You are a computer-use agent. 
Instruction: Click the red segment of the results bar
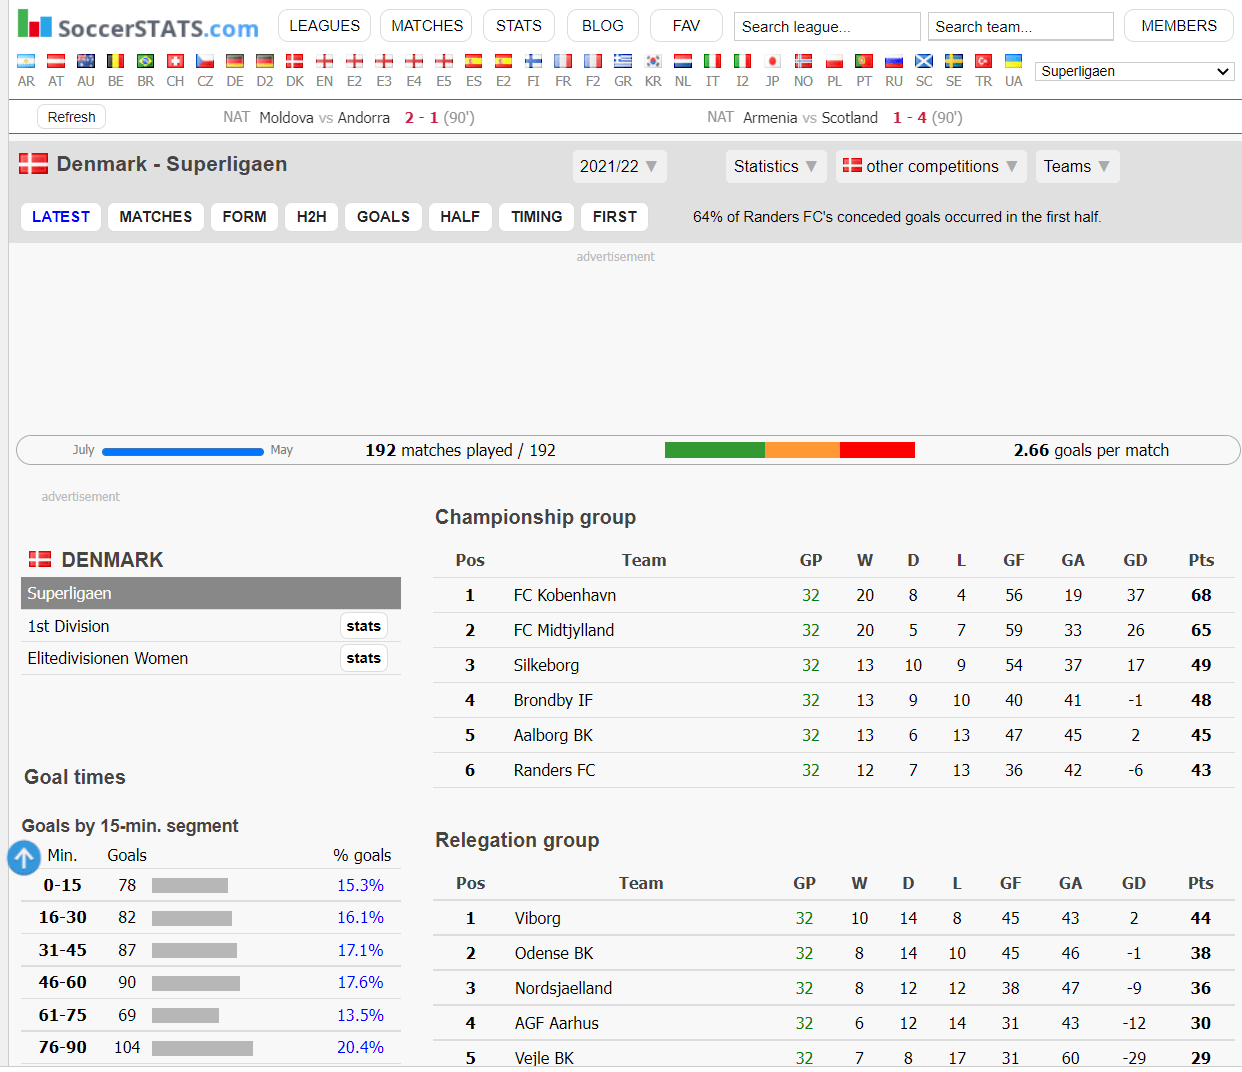point(877,450)
